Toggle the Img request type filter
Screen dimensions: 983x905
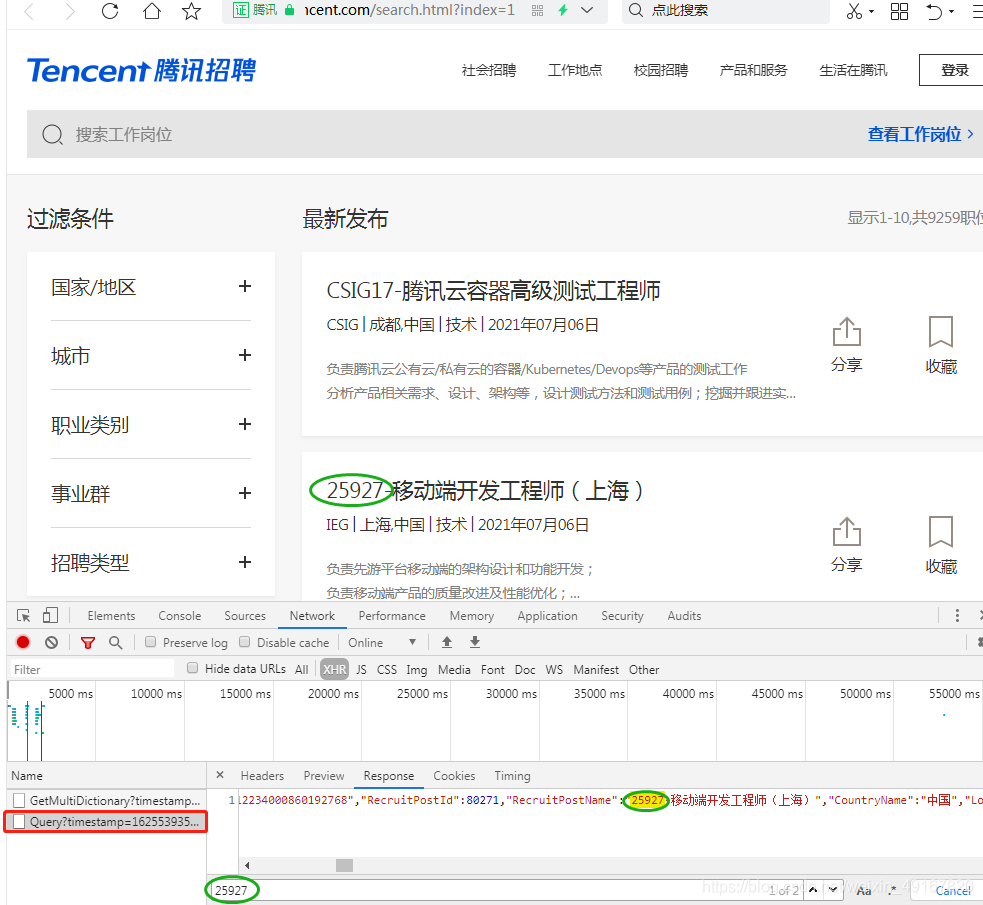(x=416, y=669)
